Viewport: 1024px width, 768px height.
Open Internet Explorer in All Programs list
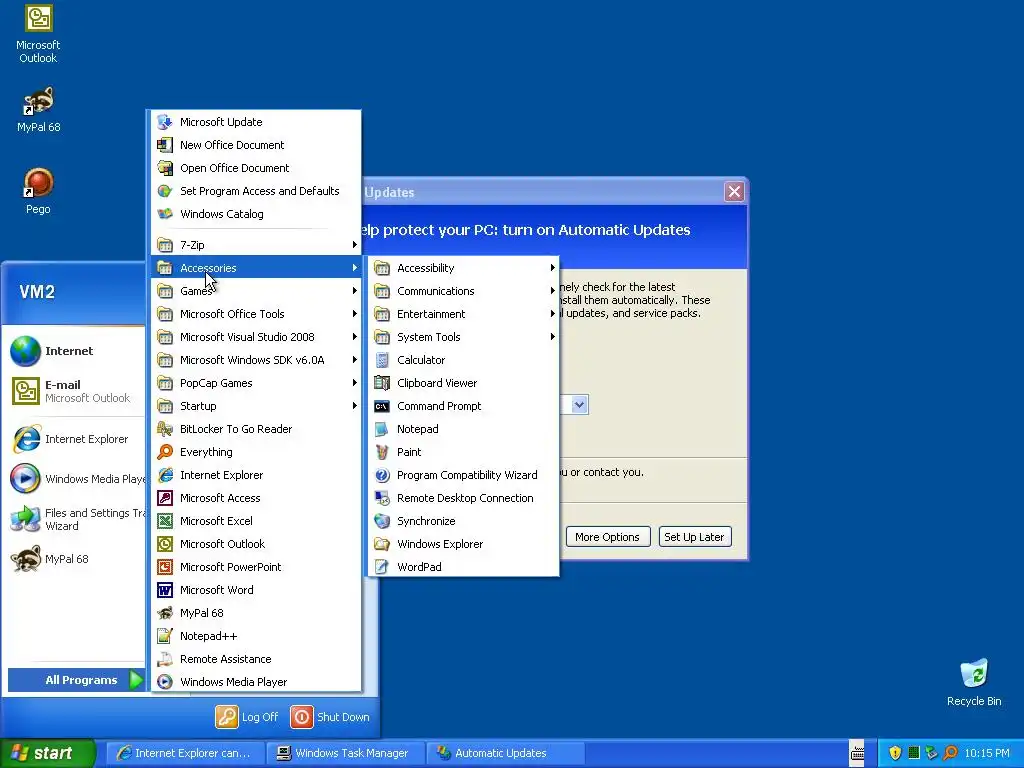tap(256, 475)
